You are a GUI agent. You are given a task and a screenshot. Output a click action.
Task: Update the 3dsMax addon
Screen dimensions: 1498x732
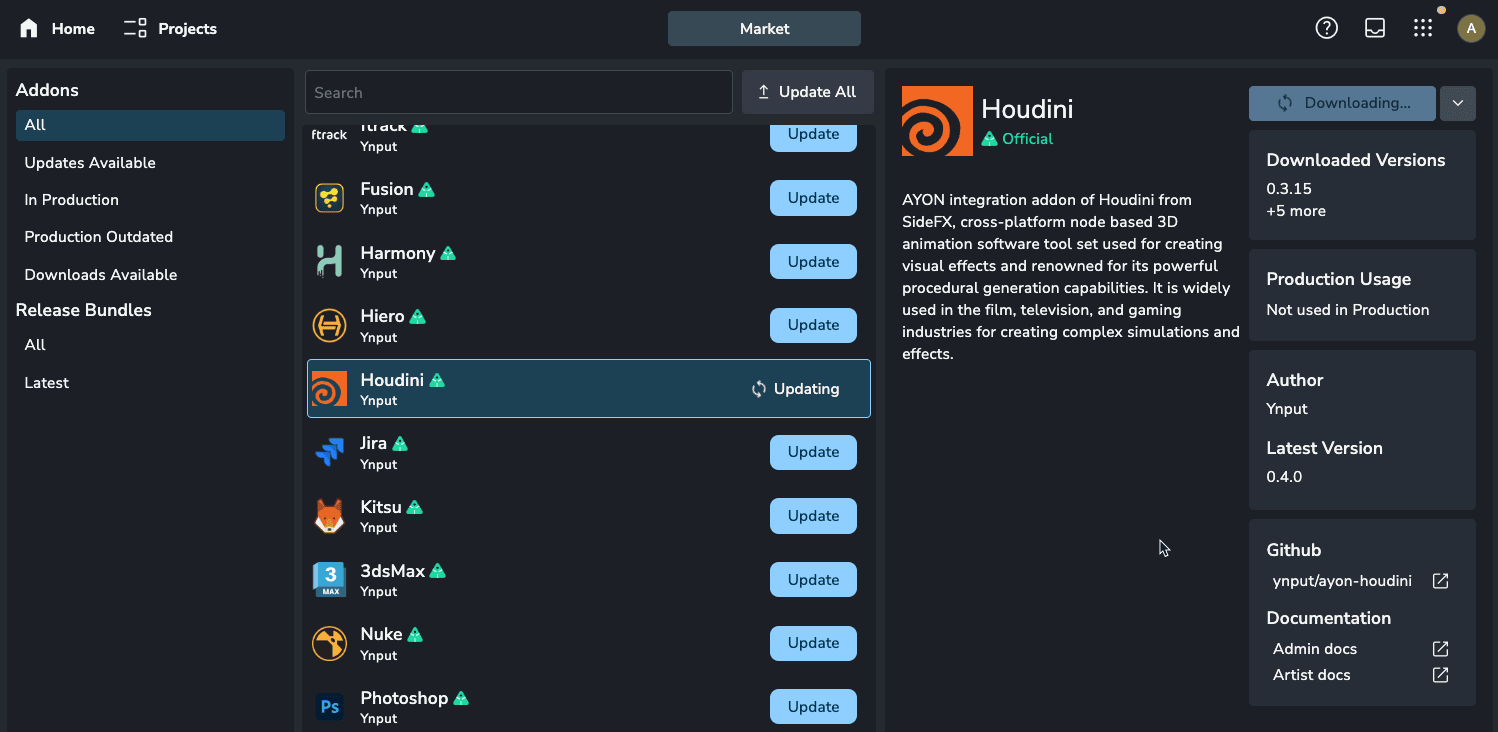[x=813, y=580]
